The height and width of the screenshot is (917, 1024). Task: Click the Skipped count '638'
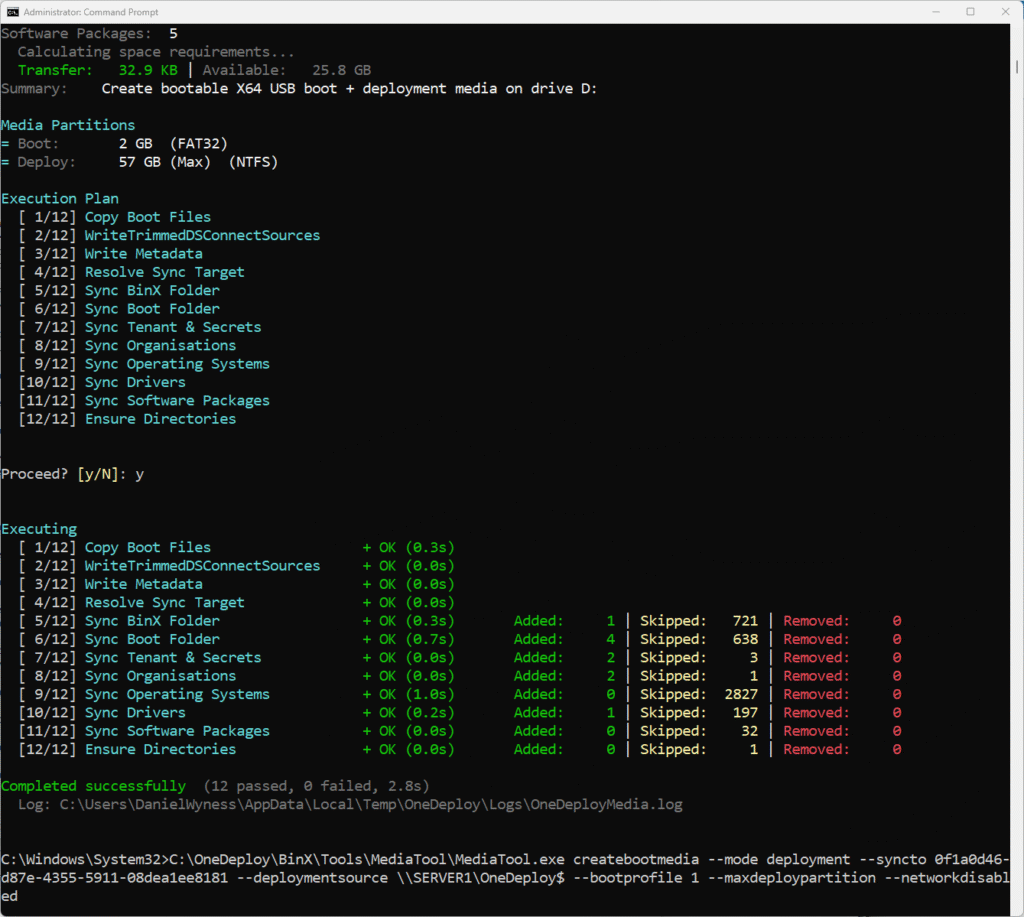[x=745, y=639]
